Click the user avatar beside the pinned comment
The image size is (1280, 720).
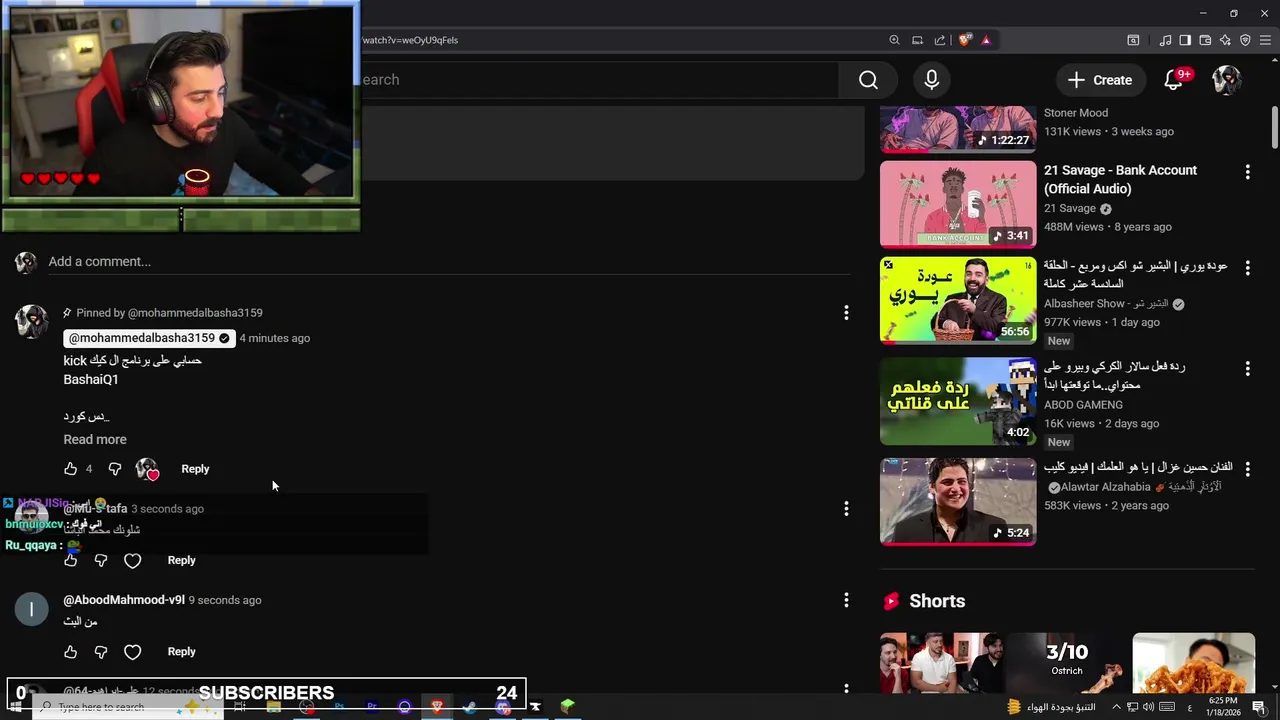tap(32, 322)
